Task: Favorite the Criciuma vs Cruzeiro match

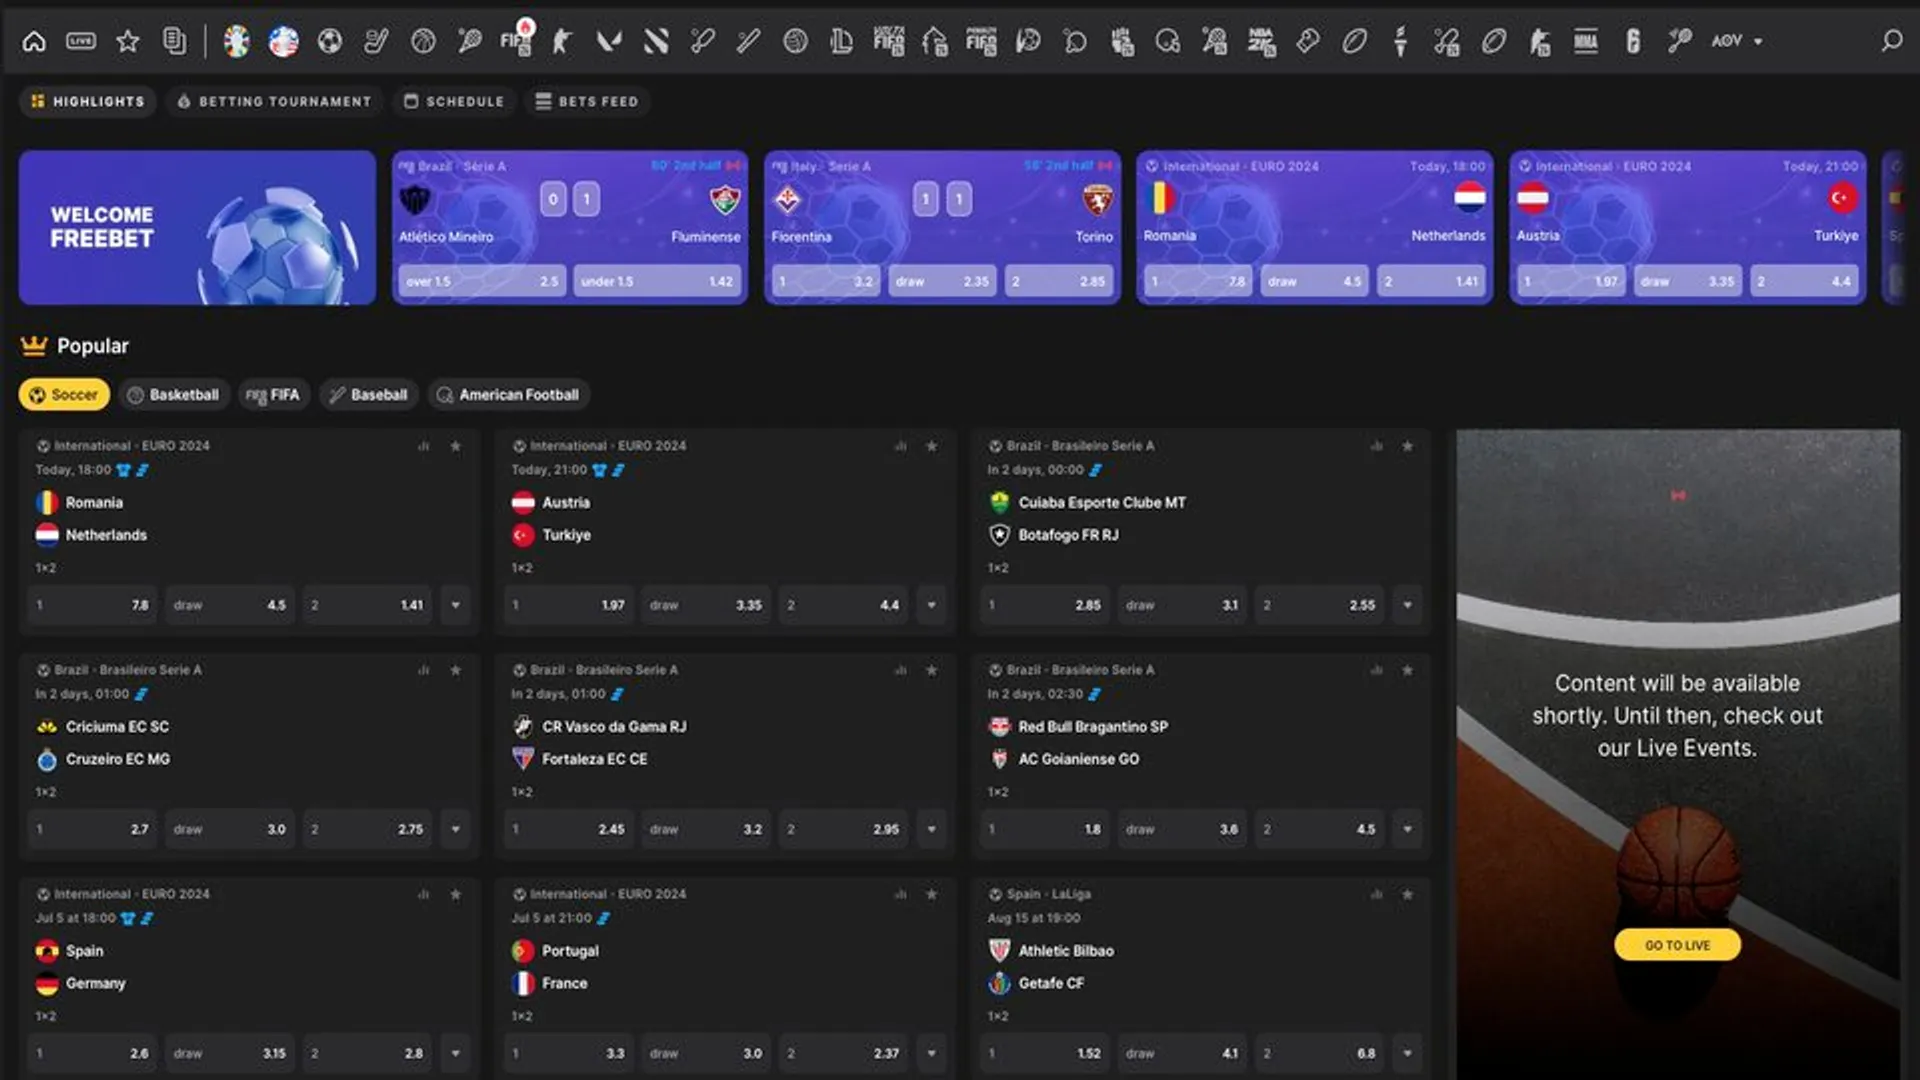Action: coord(456,670)
